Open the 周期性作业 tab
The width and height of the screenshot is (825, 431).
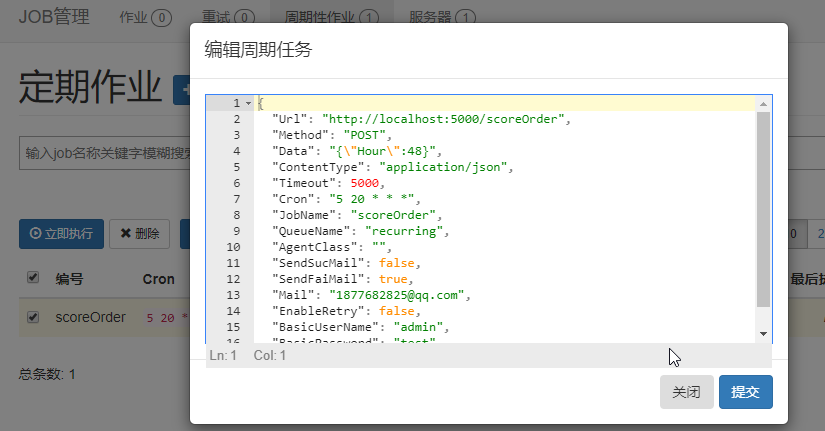point(331,17)
